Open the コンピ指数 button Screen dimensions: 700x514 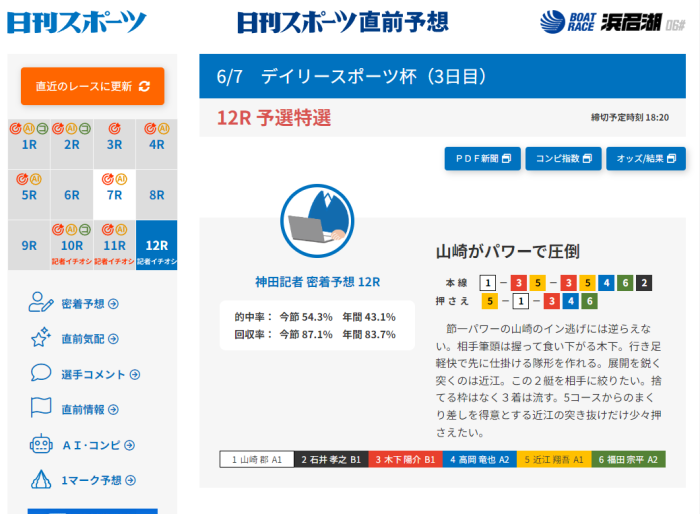(x=563, y=158)
